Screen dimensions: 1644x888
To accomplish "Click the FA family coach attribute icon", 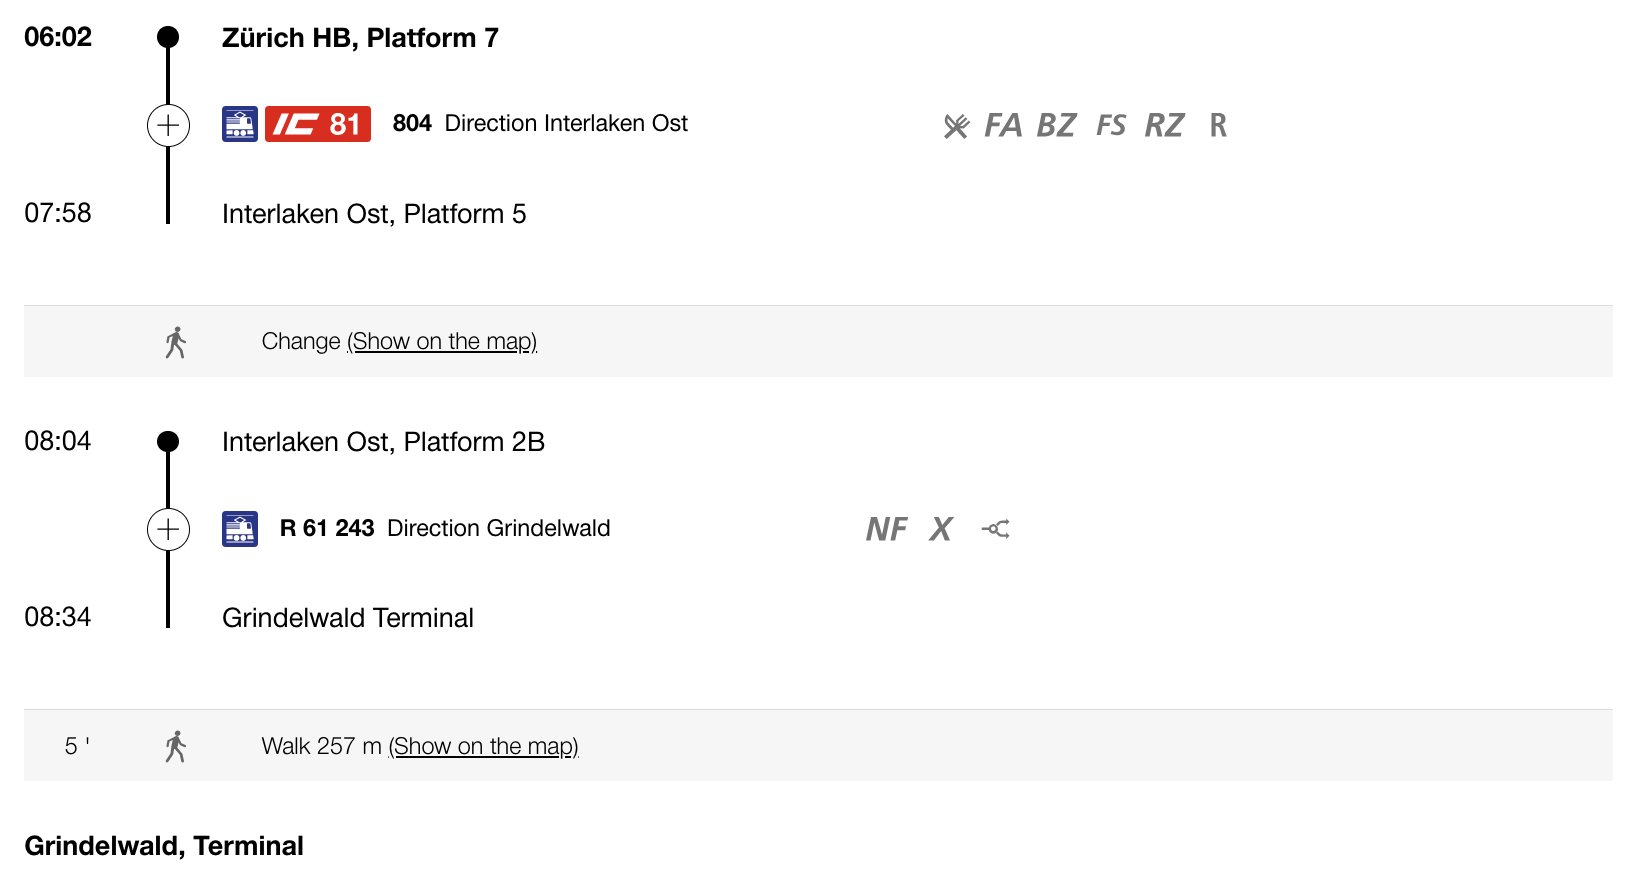I will pyautogui.click(x=1003, y=125).
